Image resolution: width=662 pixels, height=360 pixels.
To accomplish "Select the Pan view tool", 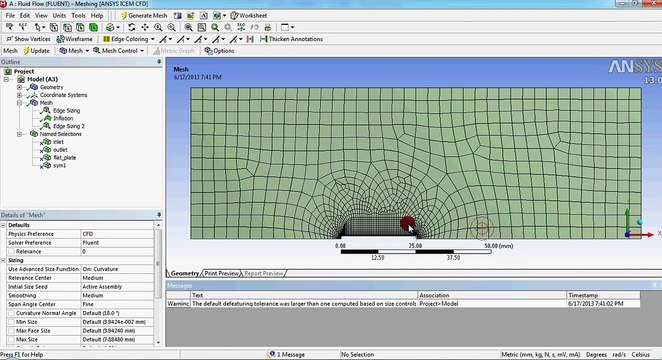I will click(145, 27).
